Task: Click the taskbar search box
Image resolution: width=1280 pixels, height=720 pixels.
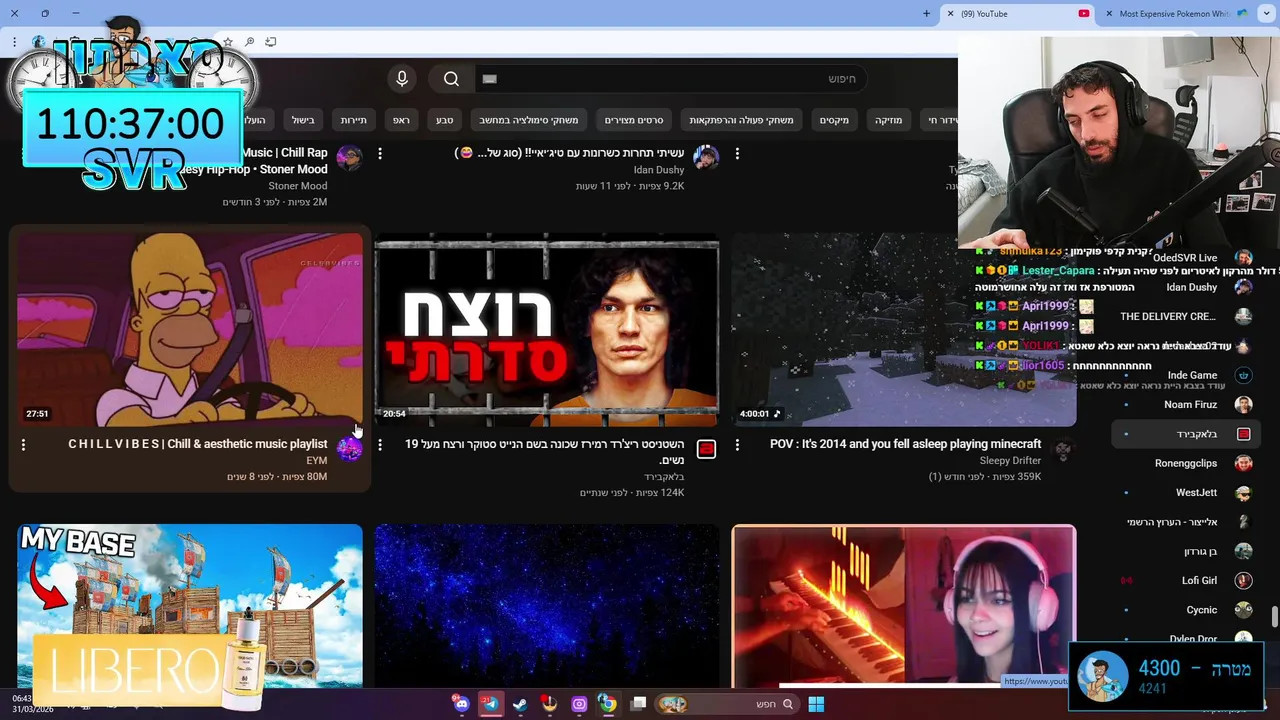Action: (x=727, y=704)
